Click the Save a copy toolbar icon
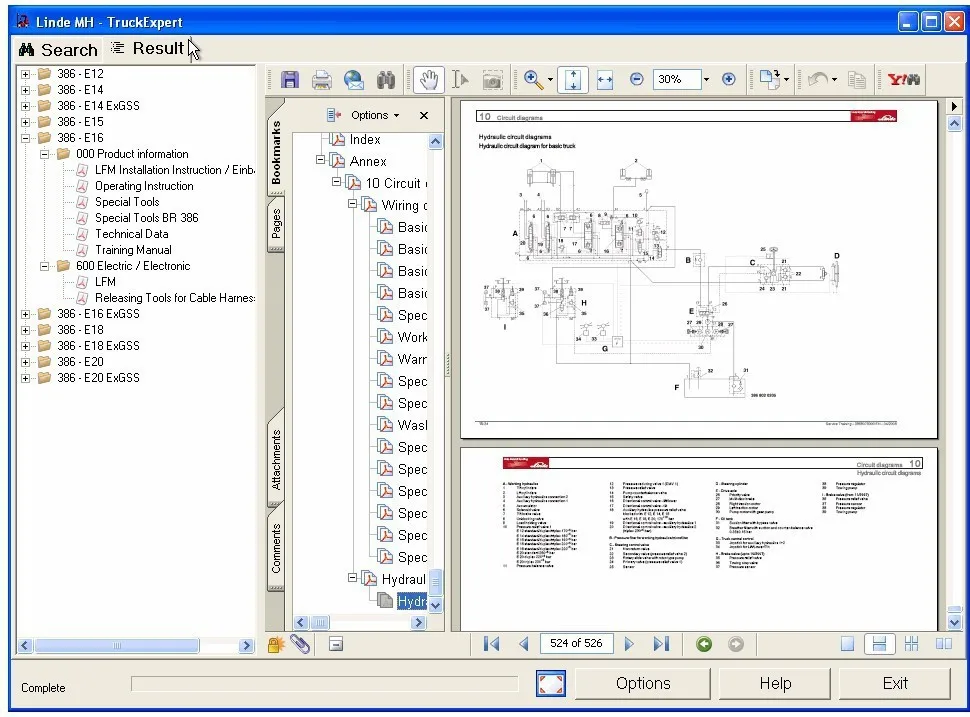The image size is (970, 717). (x=290, y=79)
